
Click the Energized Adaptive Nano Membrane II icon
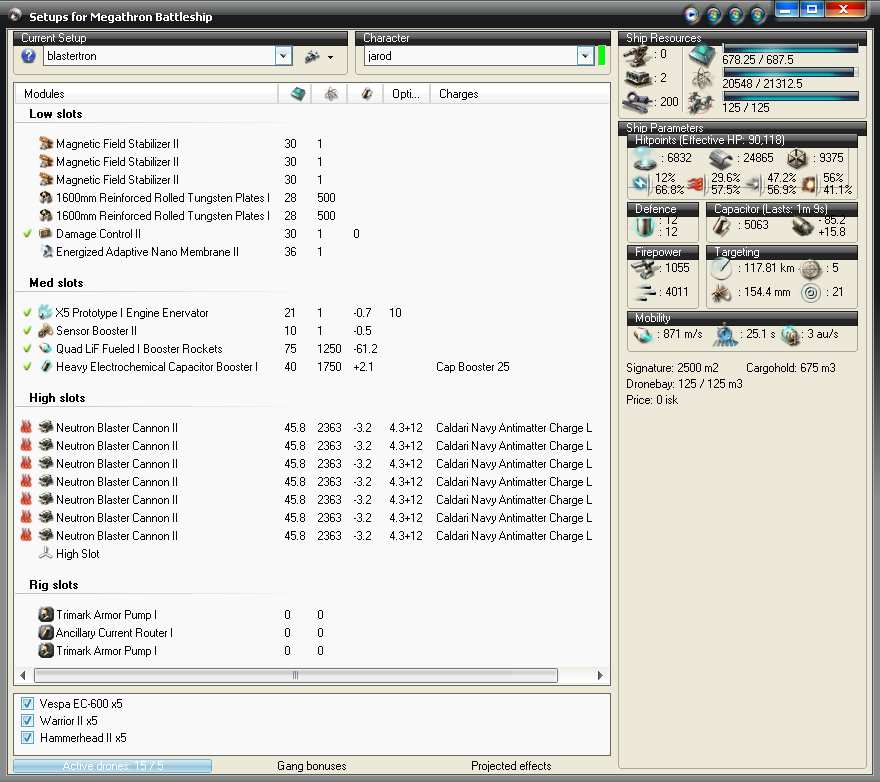(x=47, y=251)
